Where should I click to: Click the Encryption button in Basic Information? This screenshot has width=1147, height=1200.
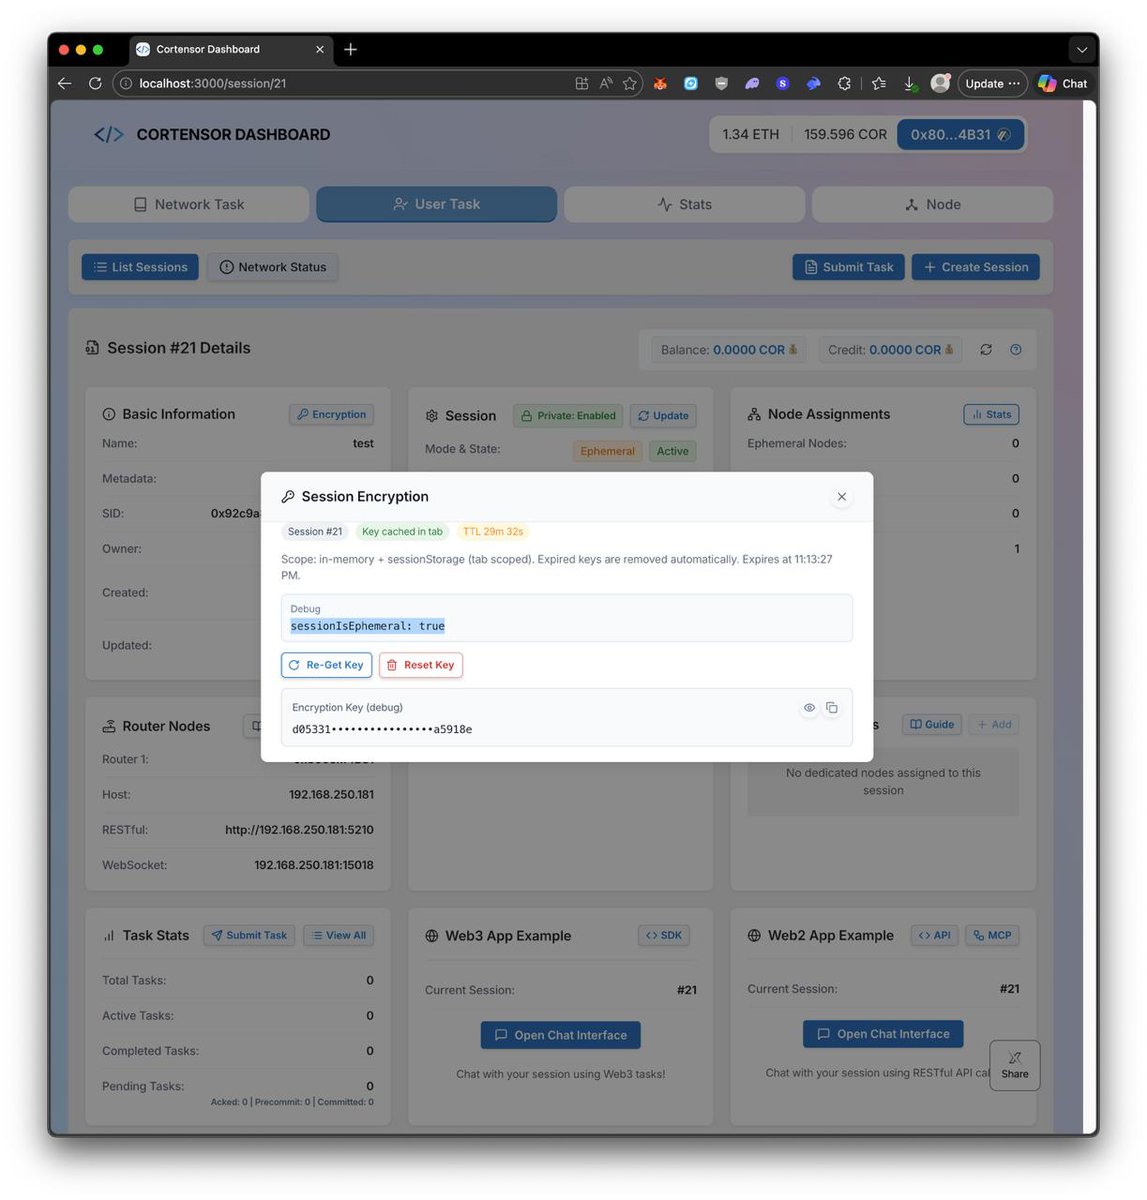pos(331,414)
